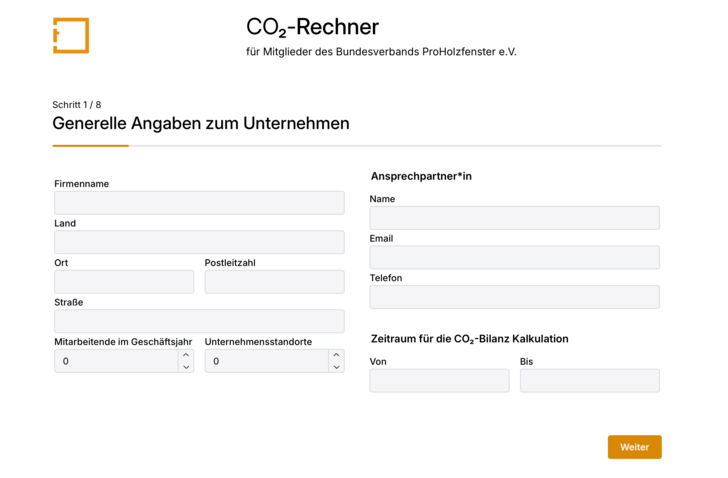The width and height of the screenshot is (728, 478).
Task: Focus the Firmenname text field
Action: click(x=199, y=203)
